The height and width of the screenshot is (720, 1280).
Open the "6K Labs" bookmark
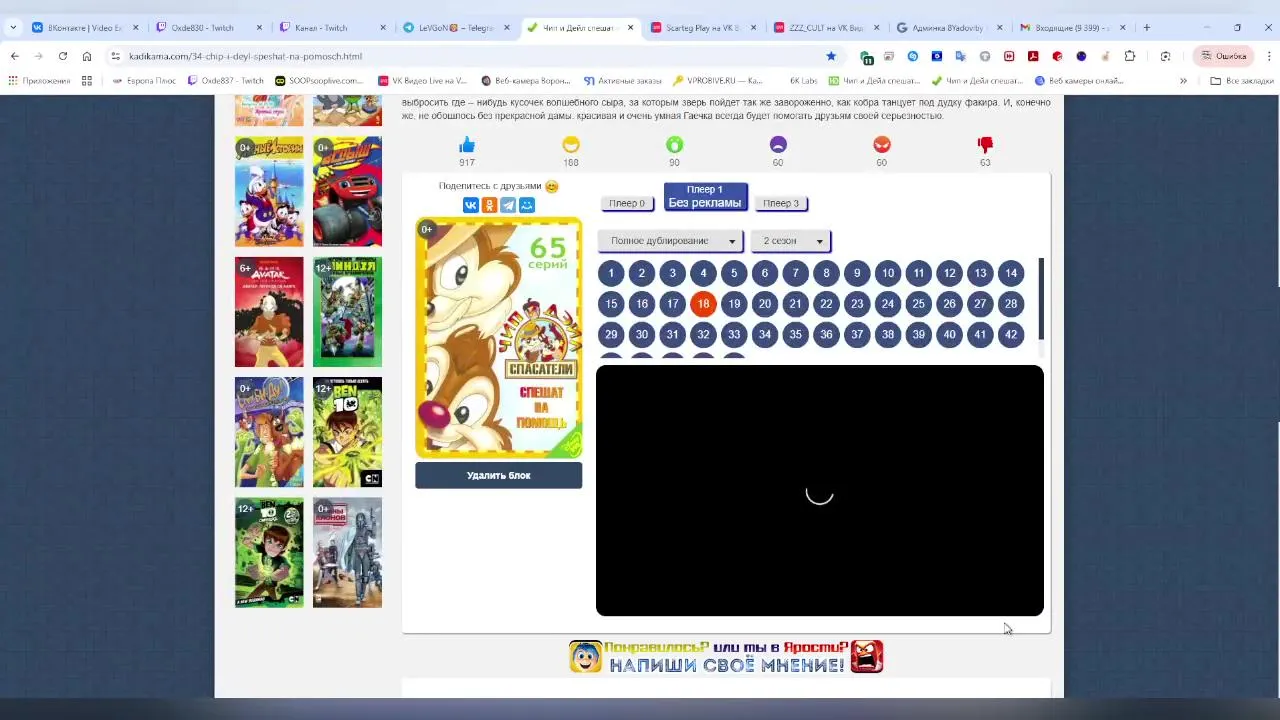click(x=802, y=81)
